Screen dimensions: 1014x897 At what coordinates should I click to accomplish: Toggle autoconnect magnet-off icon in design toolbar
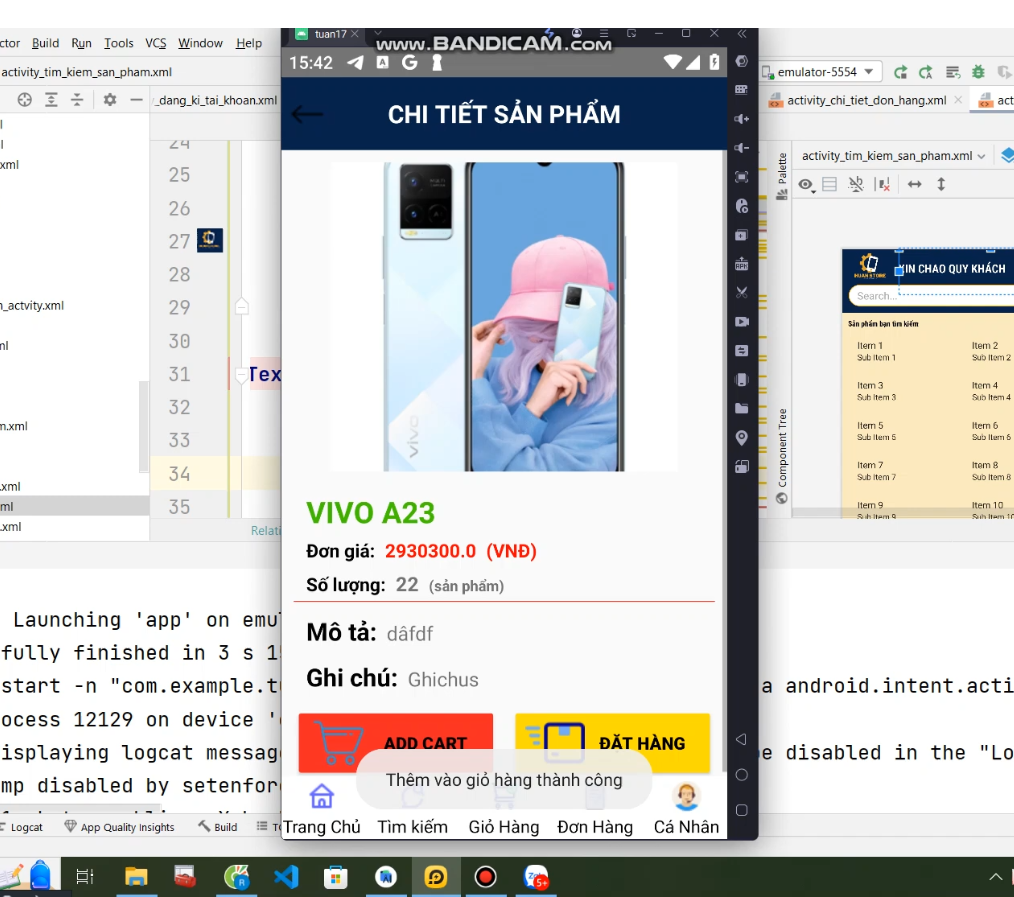856,184
